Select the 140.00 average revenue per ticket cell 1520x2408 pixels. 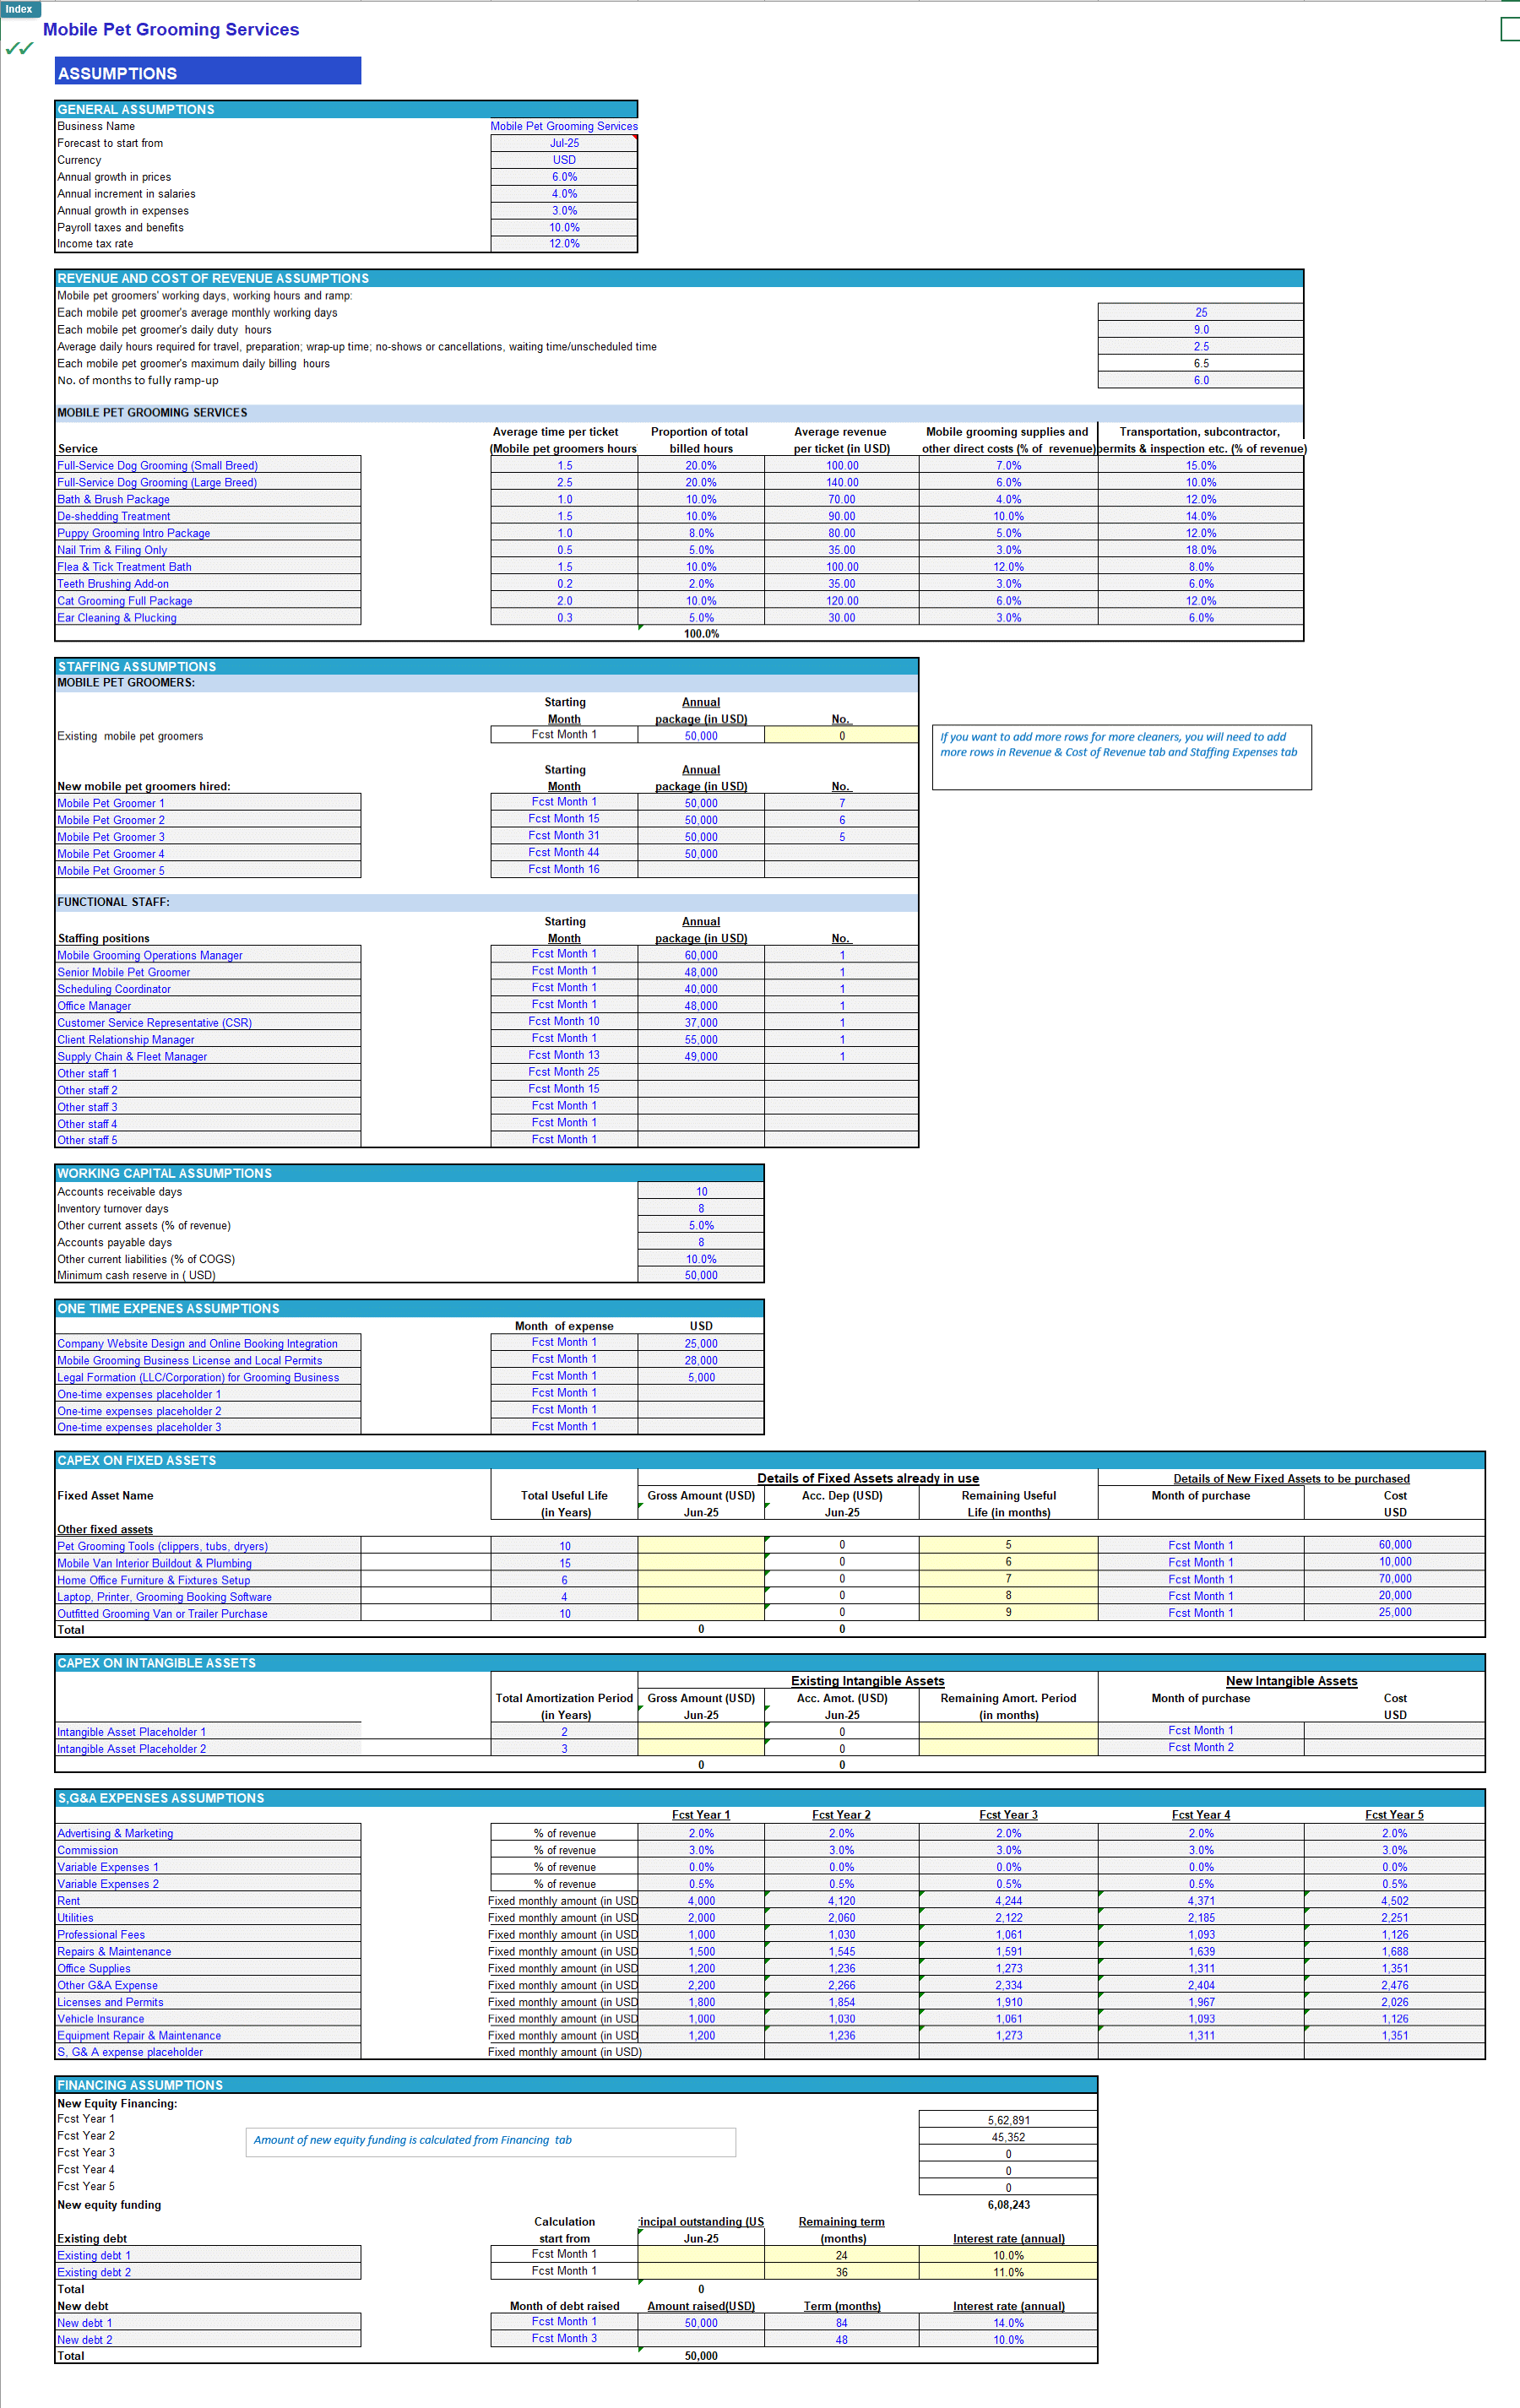pyautogui.click(x=841, y=482)
